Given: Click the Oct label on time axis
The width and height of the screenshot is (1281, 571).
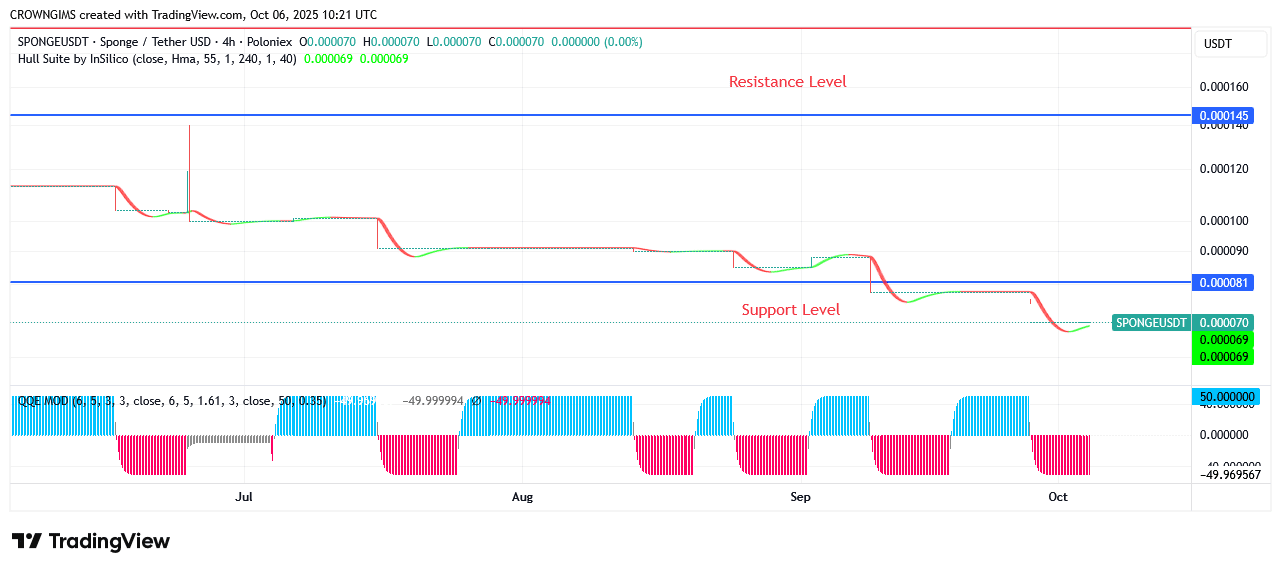Looking at the screenshot, I should (1058, 497).
